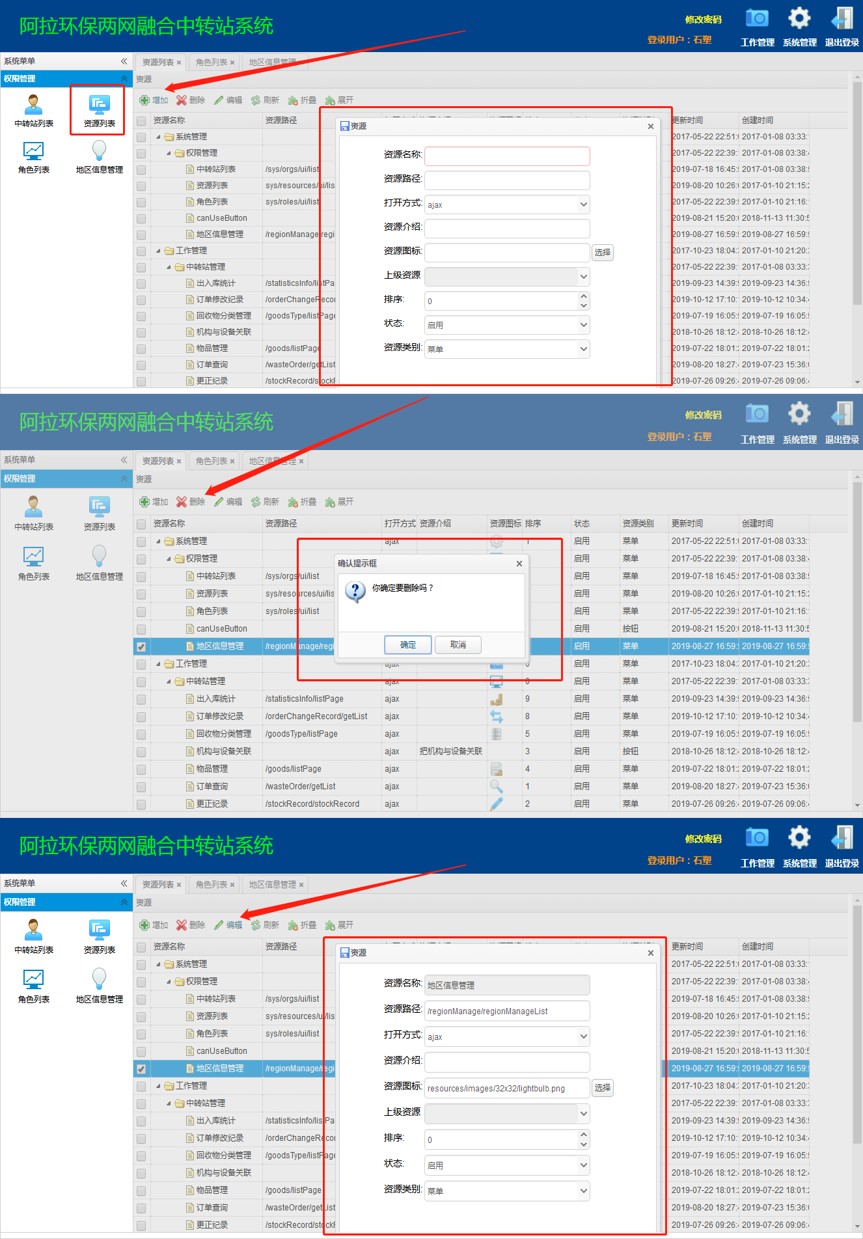The width and height of the screenshot is (863, 1239).
Task: Open 资源列表 sidebar icon in bottom screenshot
Action: coord(99,930)
